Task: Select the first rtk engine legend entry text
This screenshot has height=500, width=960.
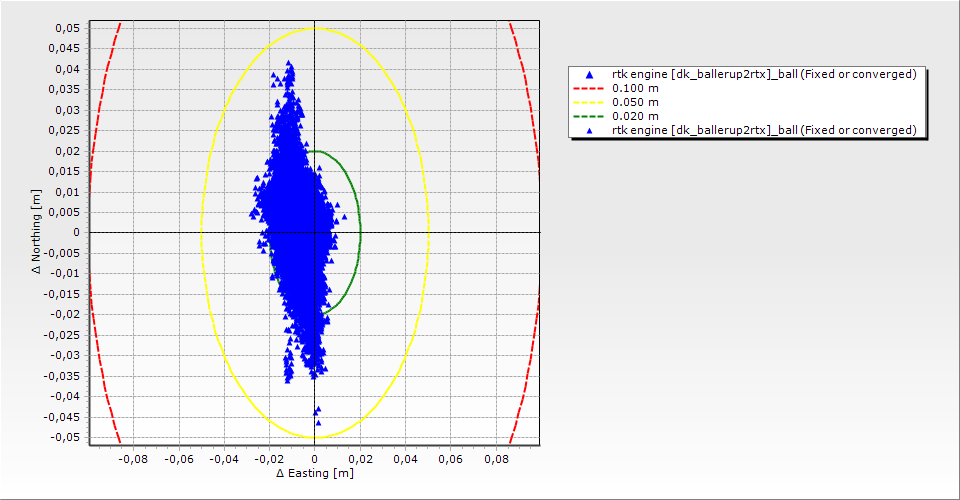Action: click(764, 74)
